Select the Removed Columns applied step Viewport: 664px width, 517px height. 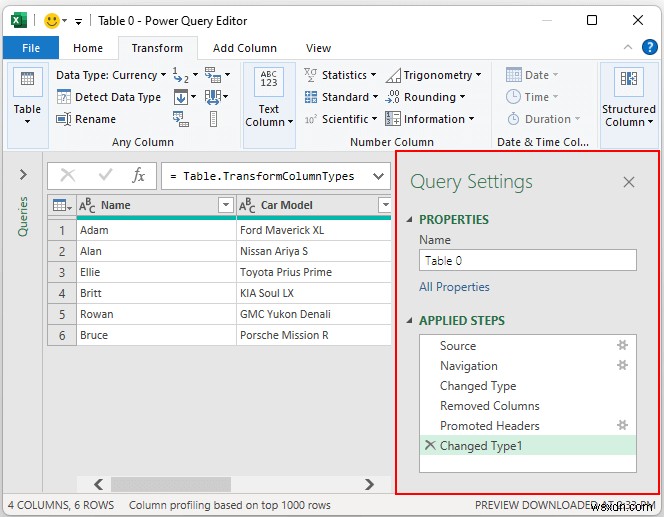pyautogui.click(x=528, y=406)
